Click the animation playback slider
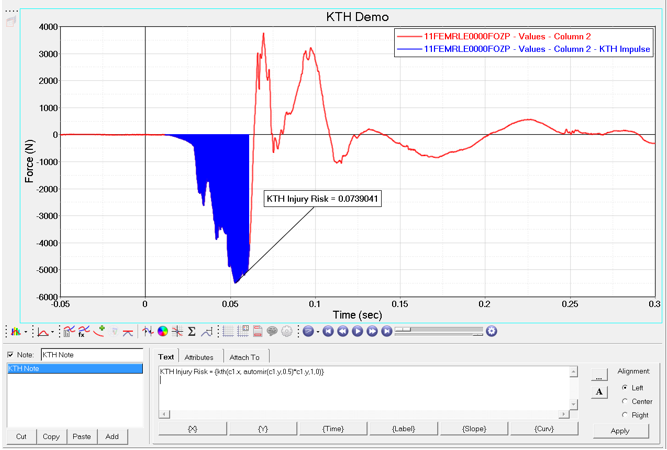Screen dimensions: 667x450 click(438, 331)
